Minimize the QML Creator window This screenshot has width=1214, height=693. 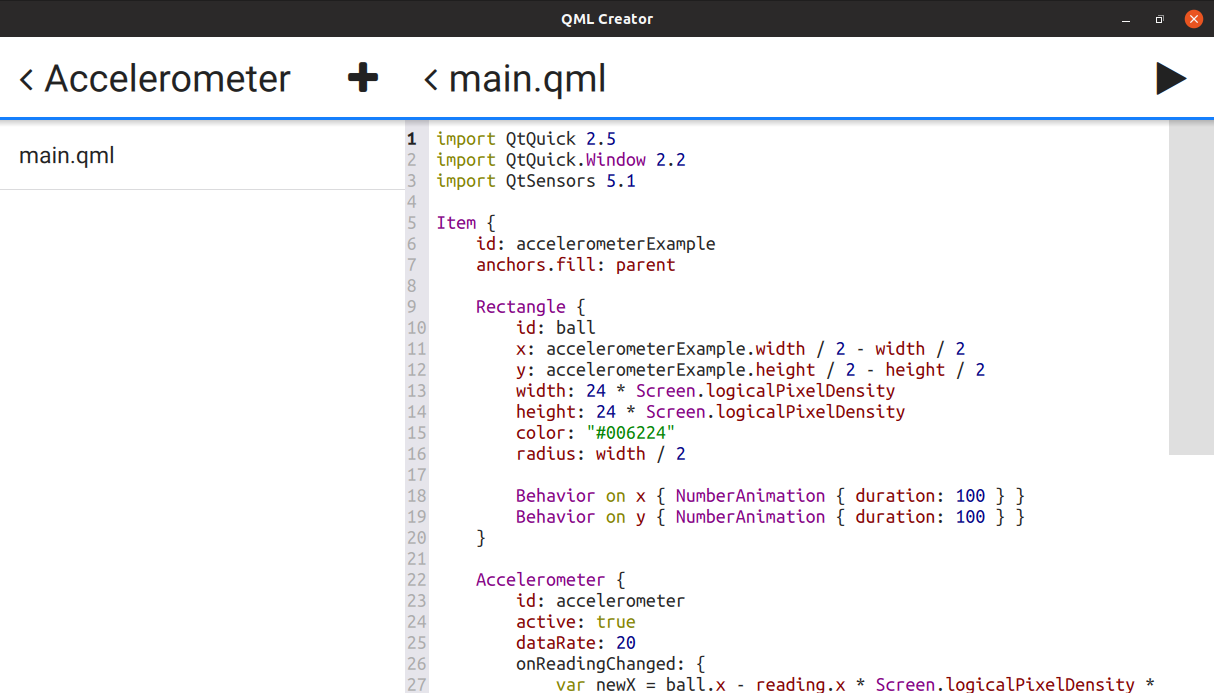(x=1126, y=18)
